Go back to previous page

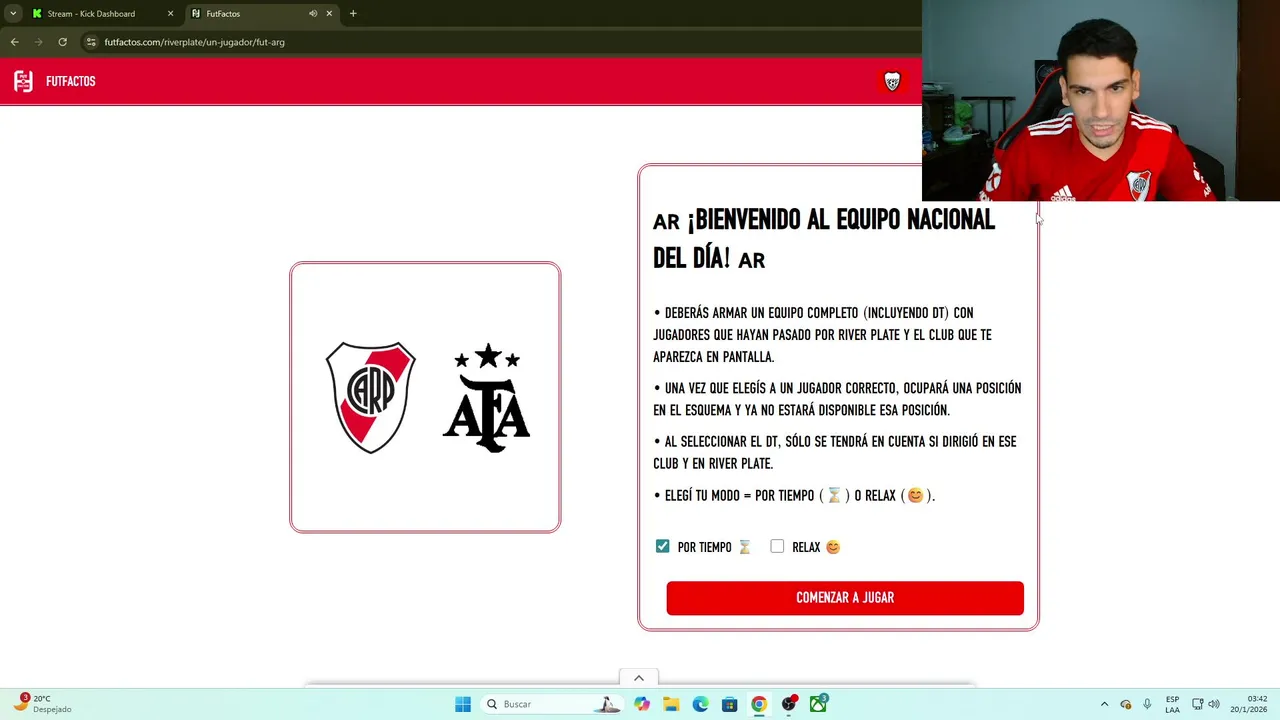pos(14,42)
